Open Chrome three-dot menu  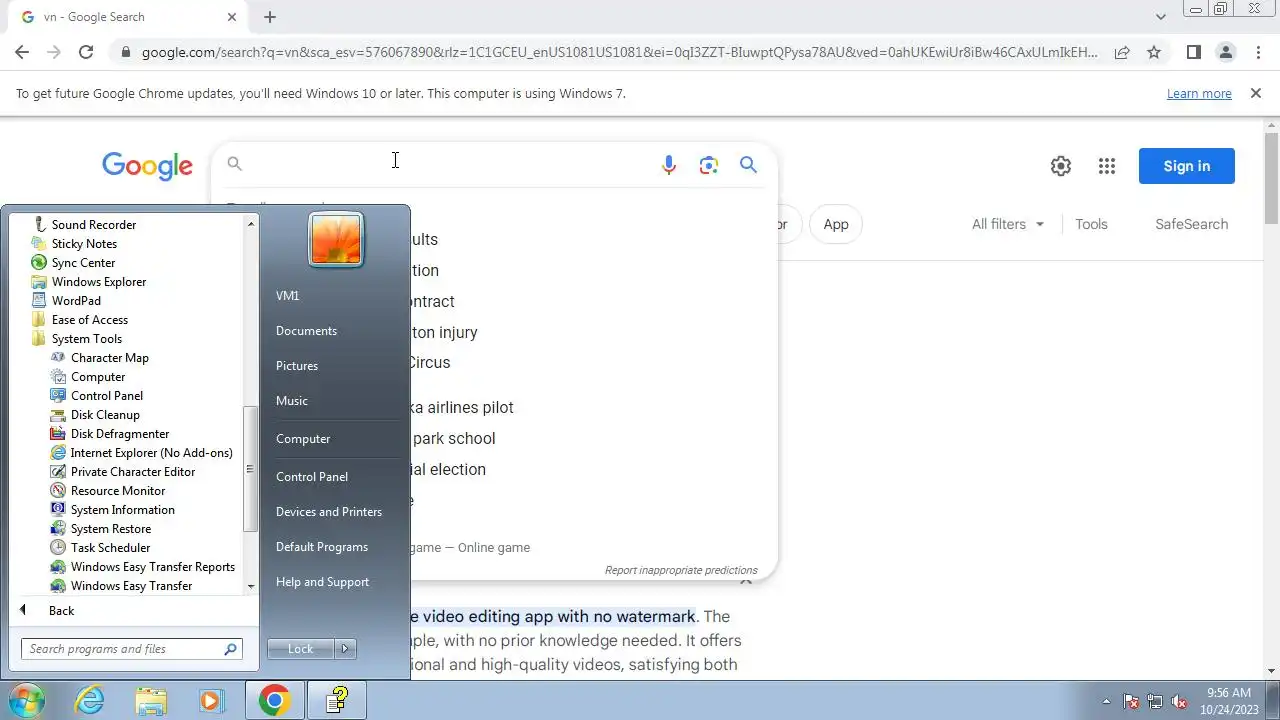click(x=1258, y=52)
